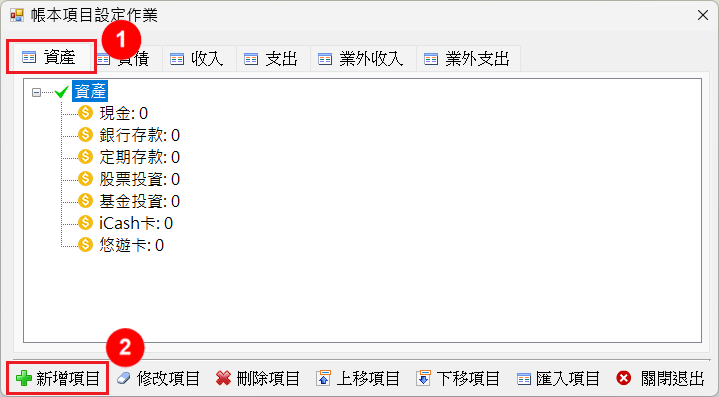Select the 悠遊卡: 0 item
This screenshot has height=397, width=719.
pos(131,245)
